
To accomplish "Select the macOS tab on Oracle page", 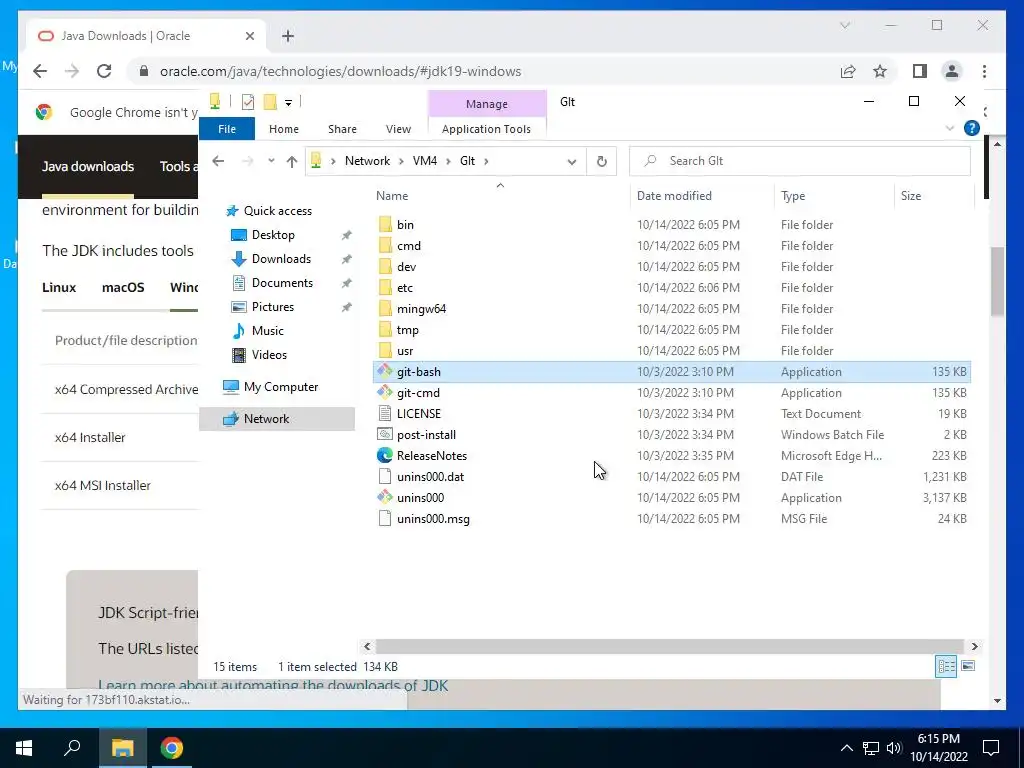I will (x=123, y=287).
